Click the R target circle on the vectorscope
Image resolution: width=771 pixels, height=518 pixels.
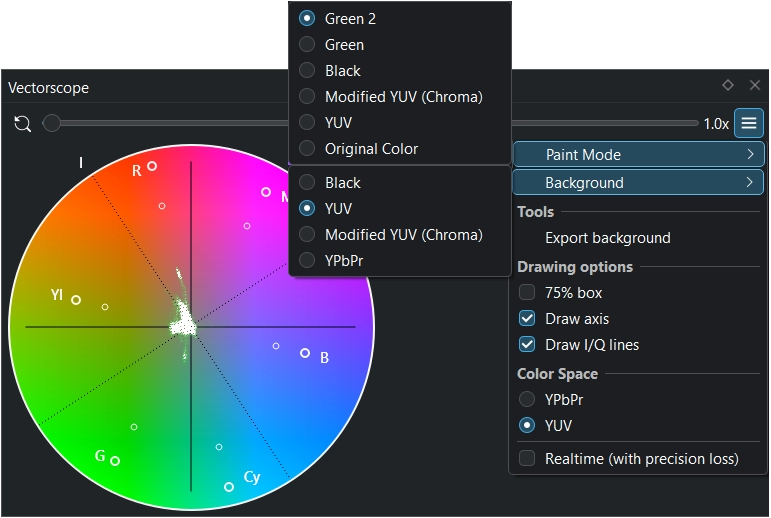coord(152,167)
